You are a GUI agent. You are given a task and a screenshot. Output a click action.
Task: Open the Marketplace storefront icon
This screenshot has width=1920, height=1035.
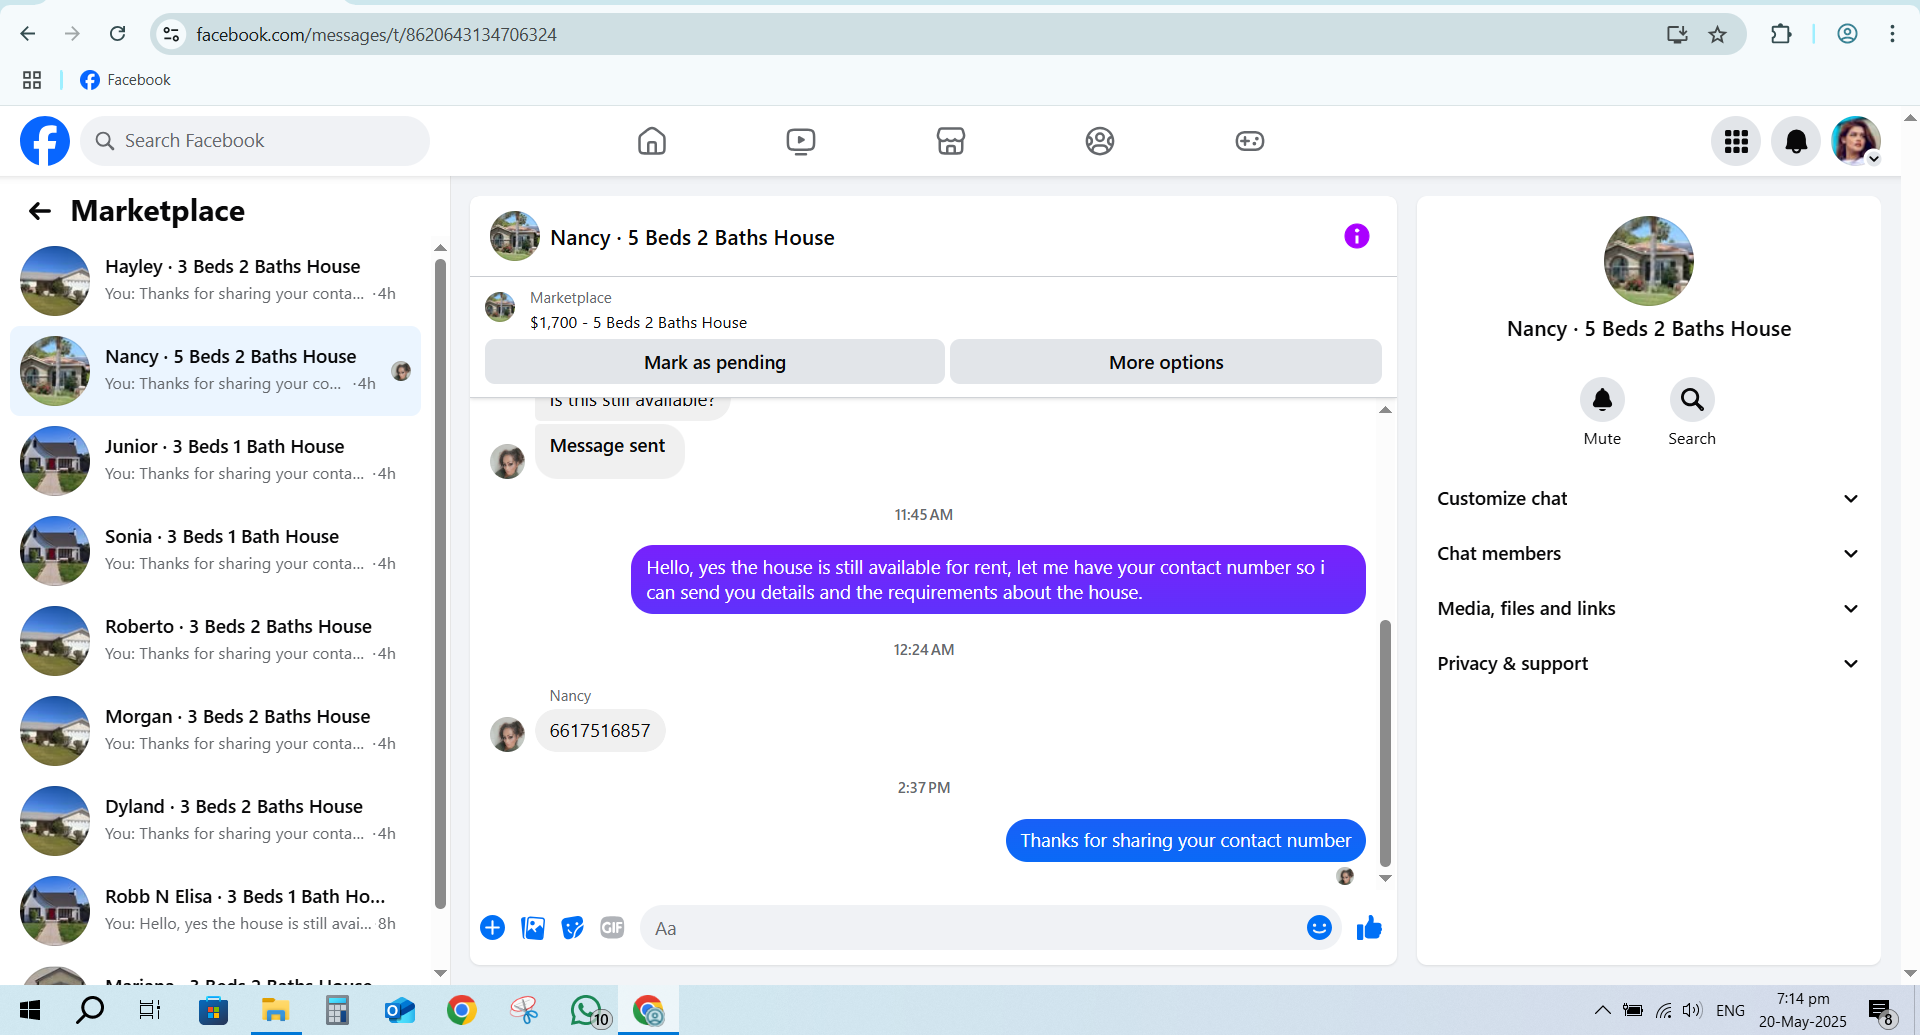point(950,141)
